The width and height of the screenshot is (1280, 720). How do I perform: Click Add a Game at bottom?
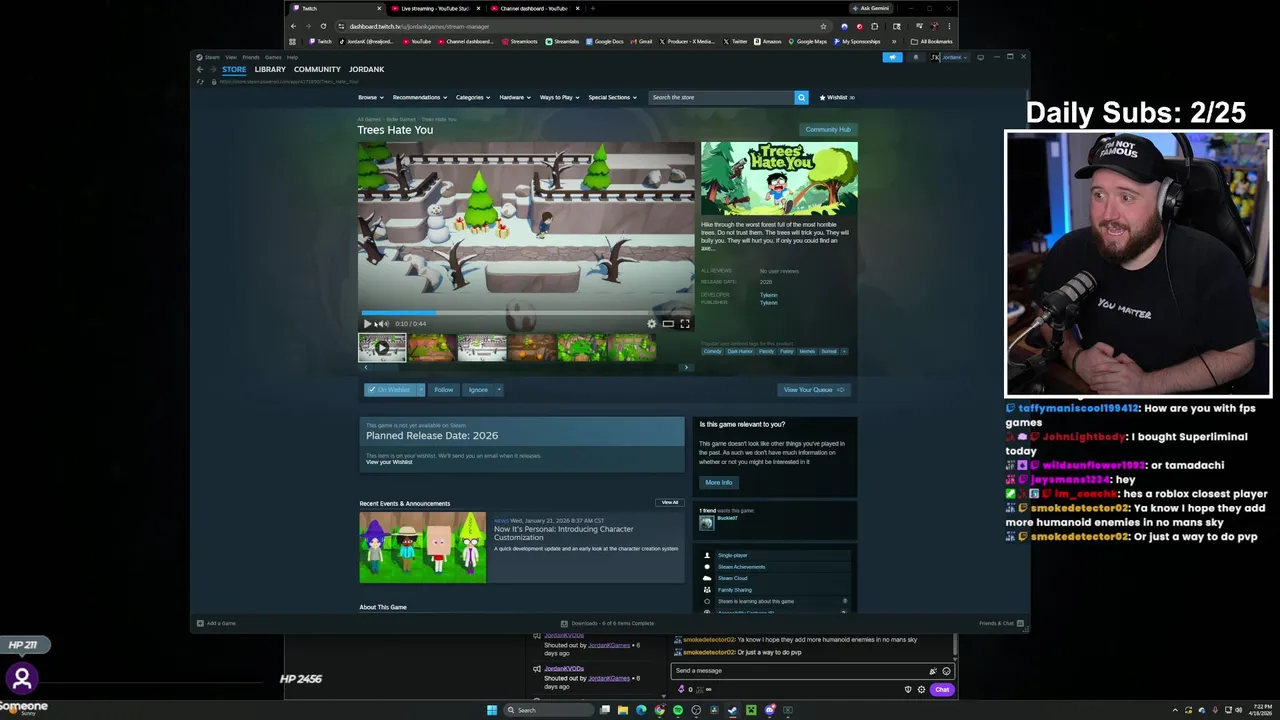[x=217, y=623]
